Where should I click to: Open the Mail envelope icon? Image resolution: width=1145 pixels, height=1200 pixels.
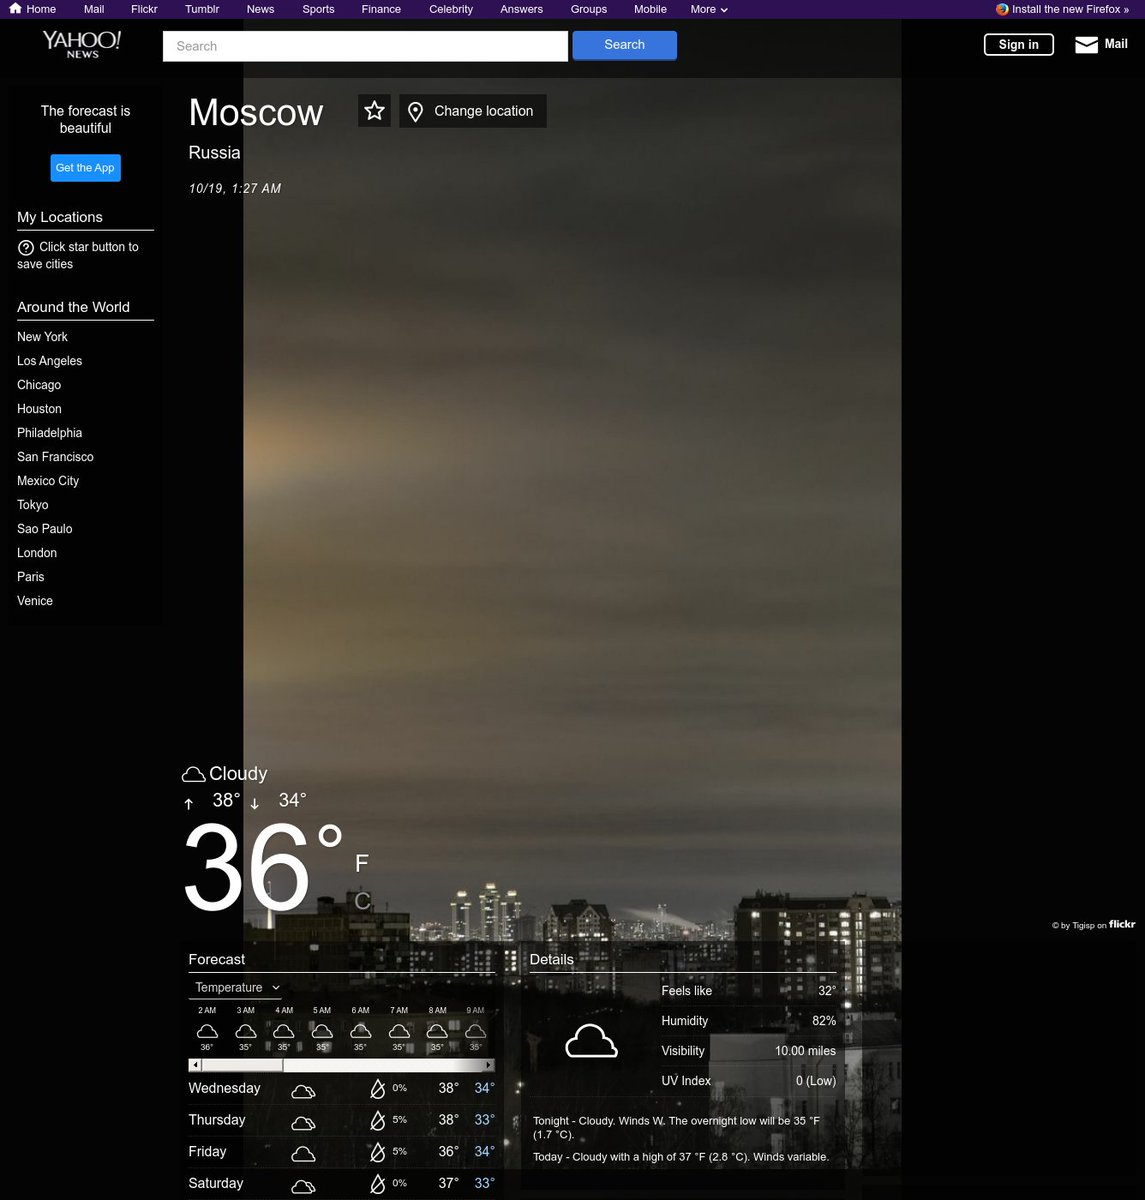click(1086, 44)
